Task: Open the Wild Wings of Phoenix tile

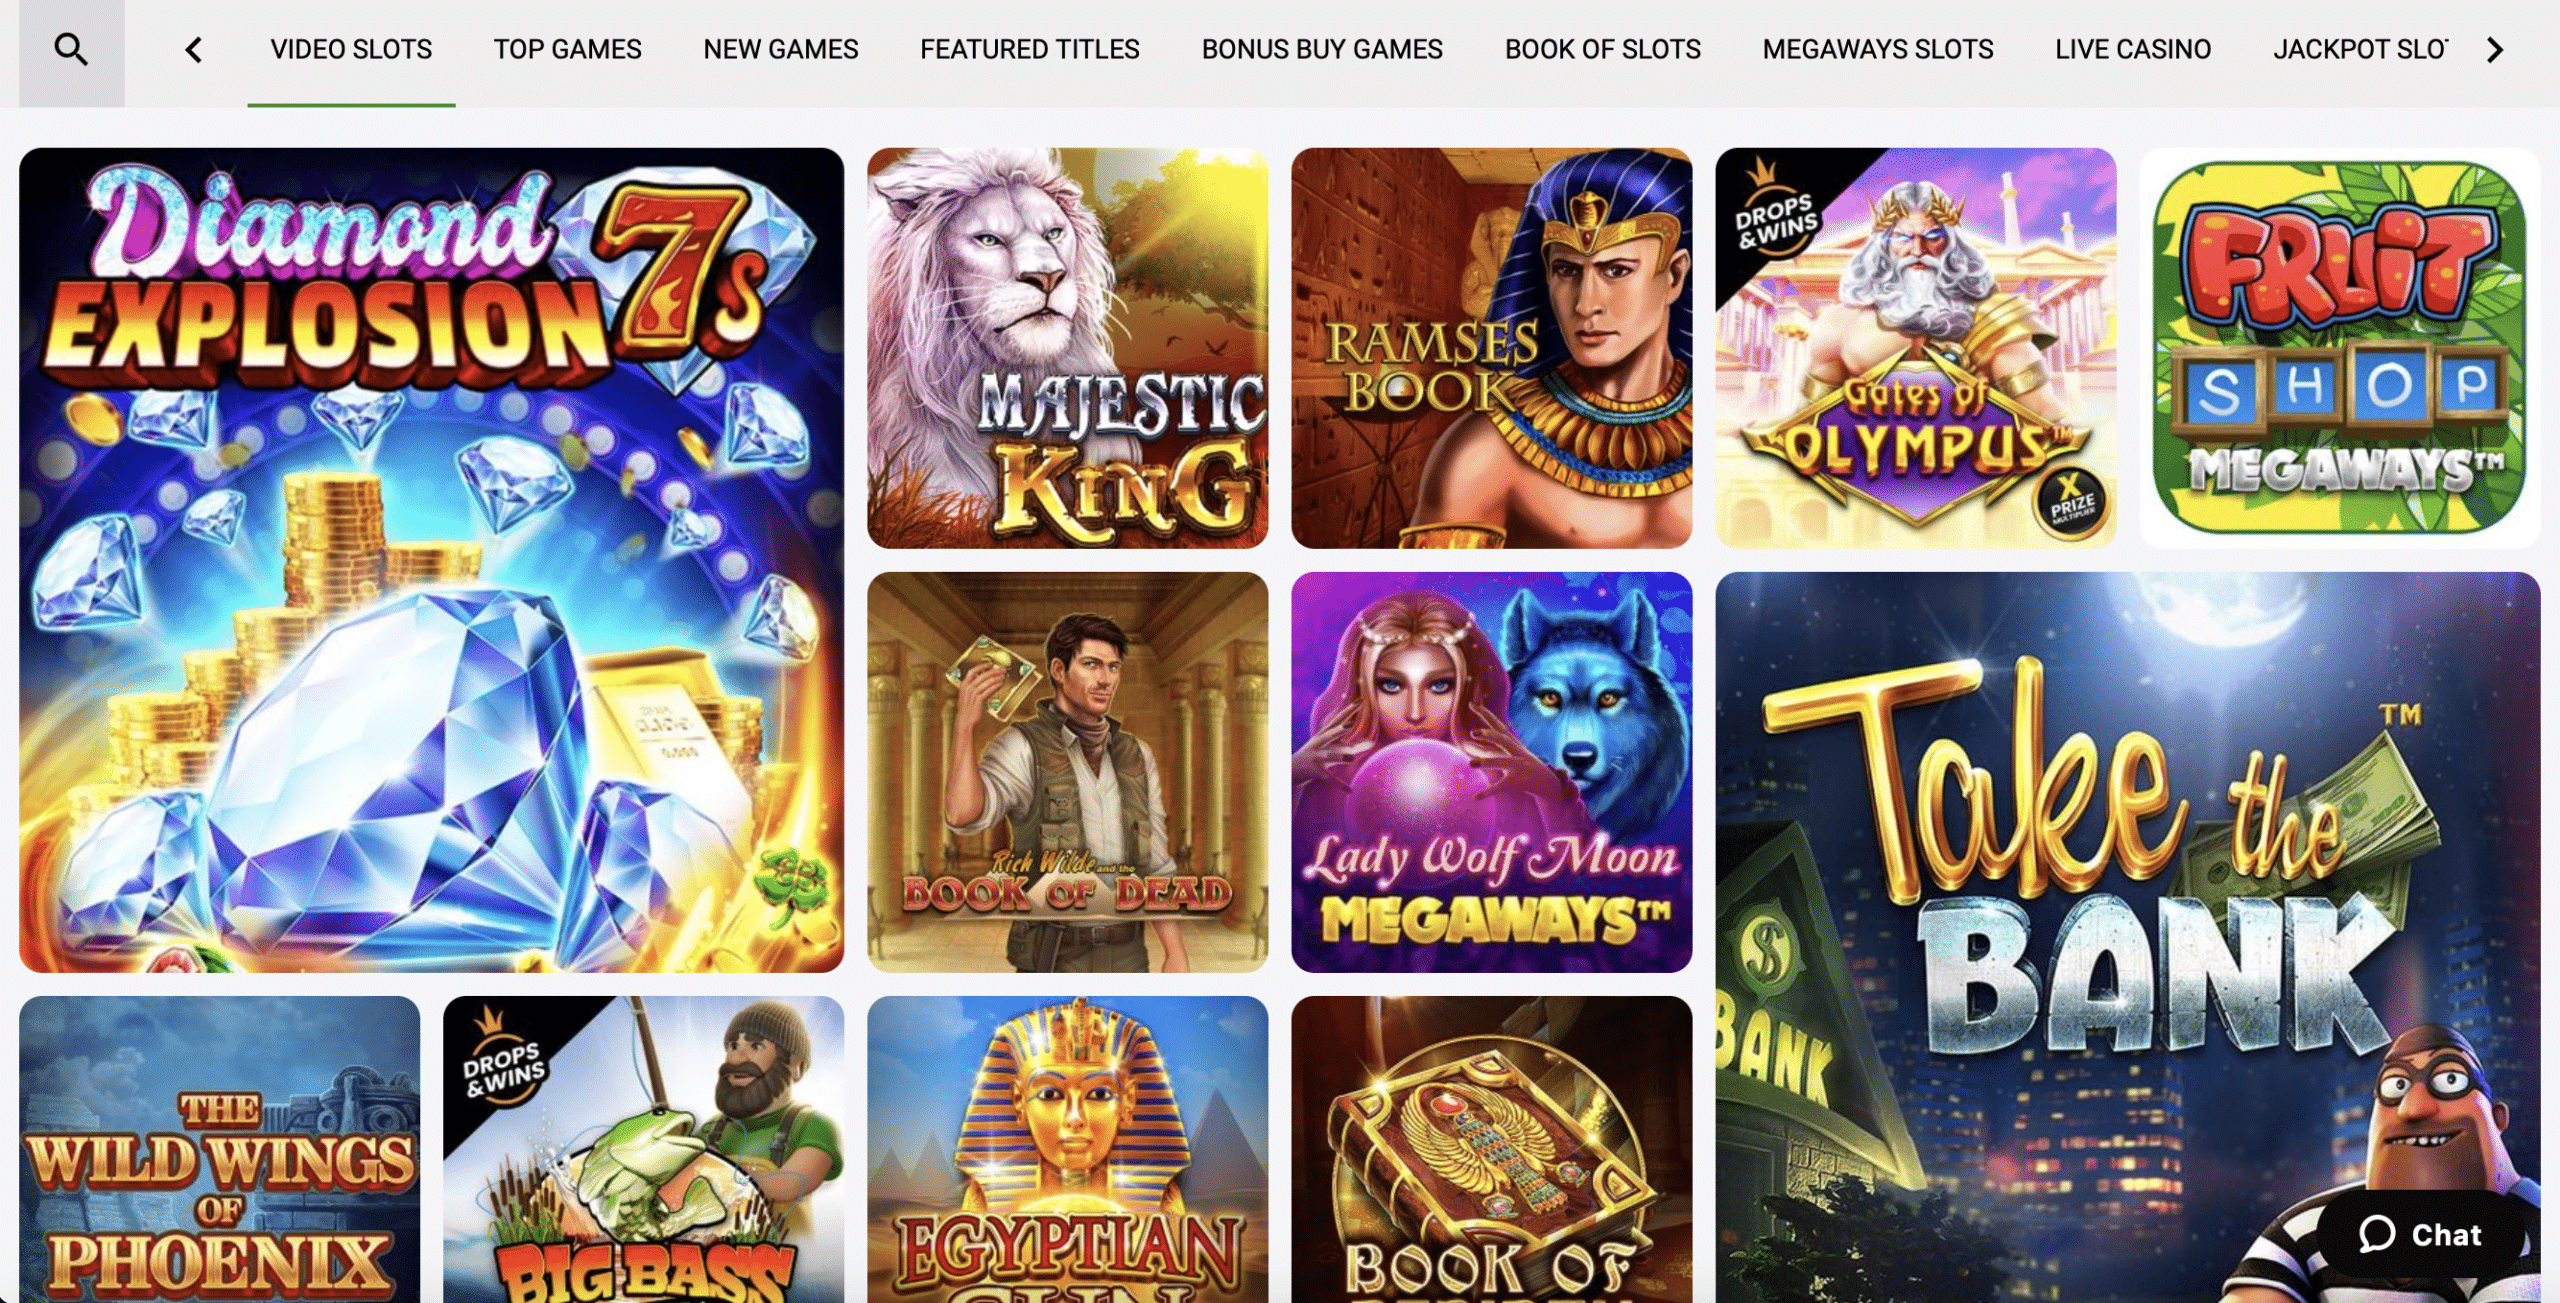Action: pos(219,1149)
